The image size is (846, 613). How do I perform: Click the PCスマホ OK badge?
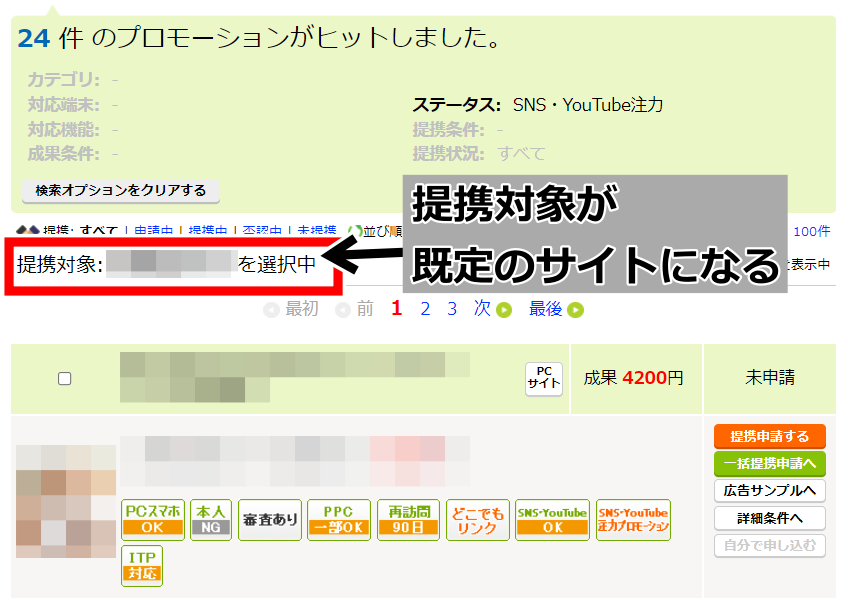click(153, 520)
